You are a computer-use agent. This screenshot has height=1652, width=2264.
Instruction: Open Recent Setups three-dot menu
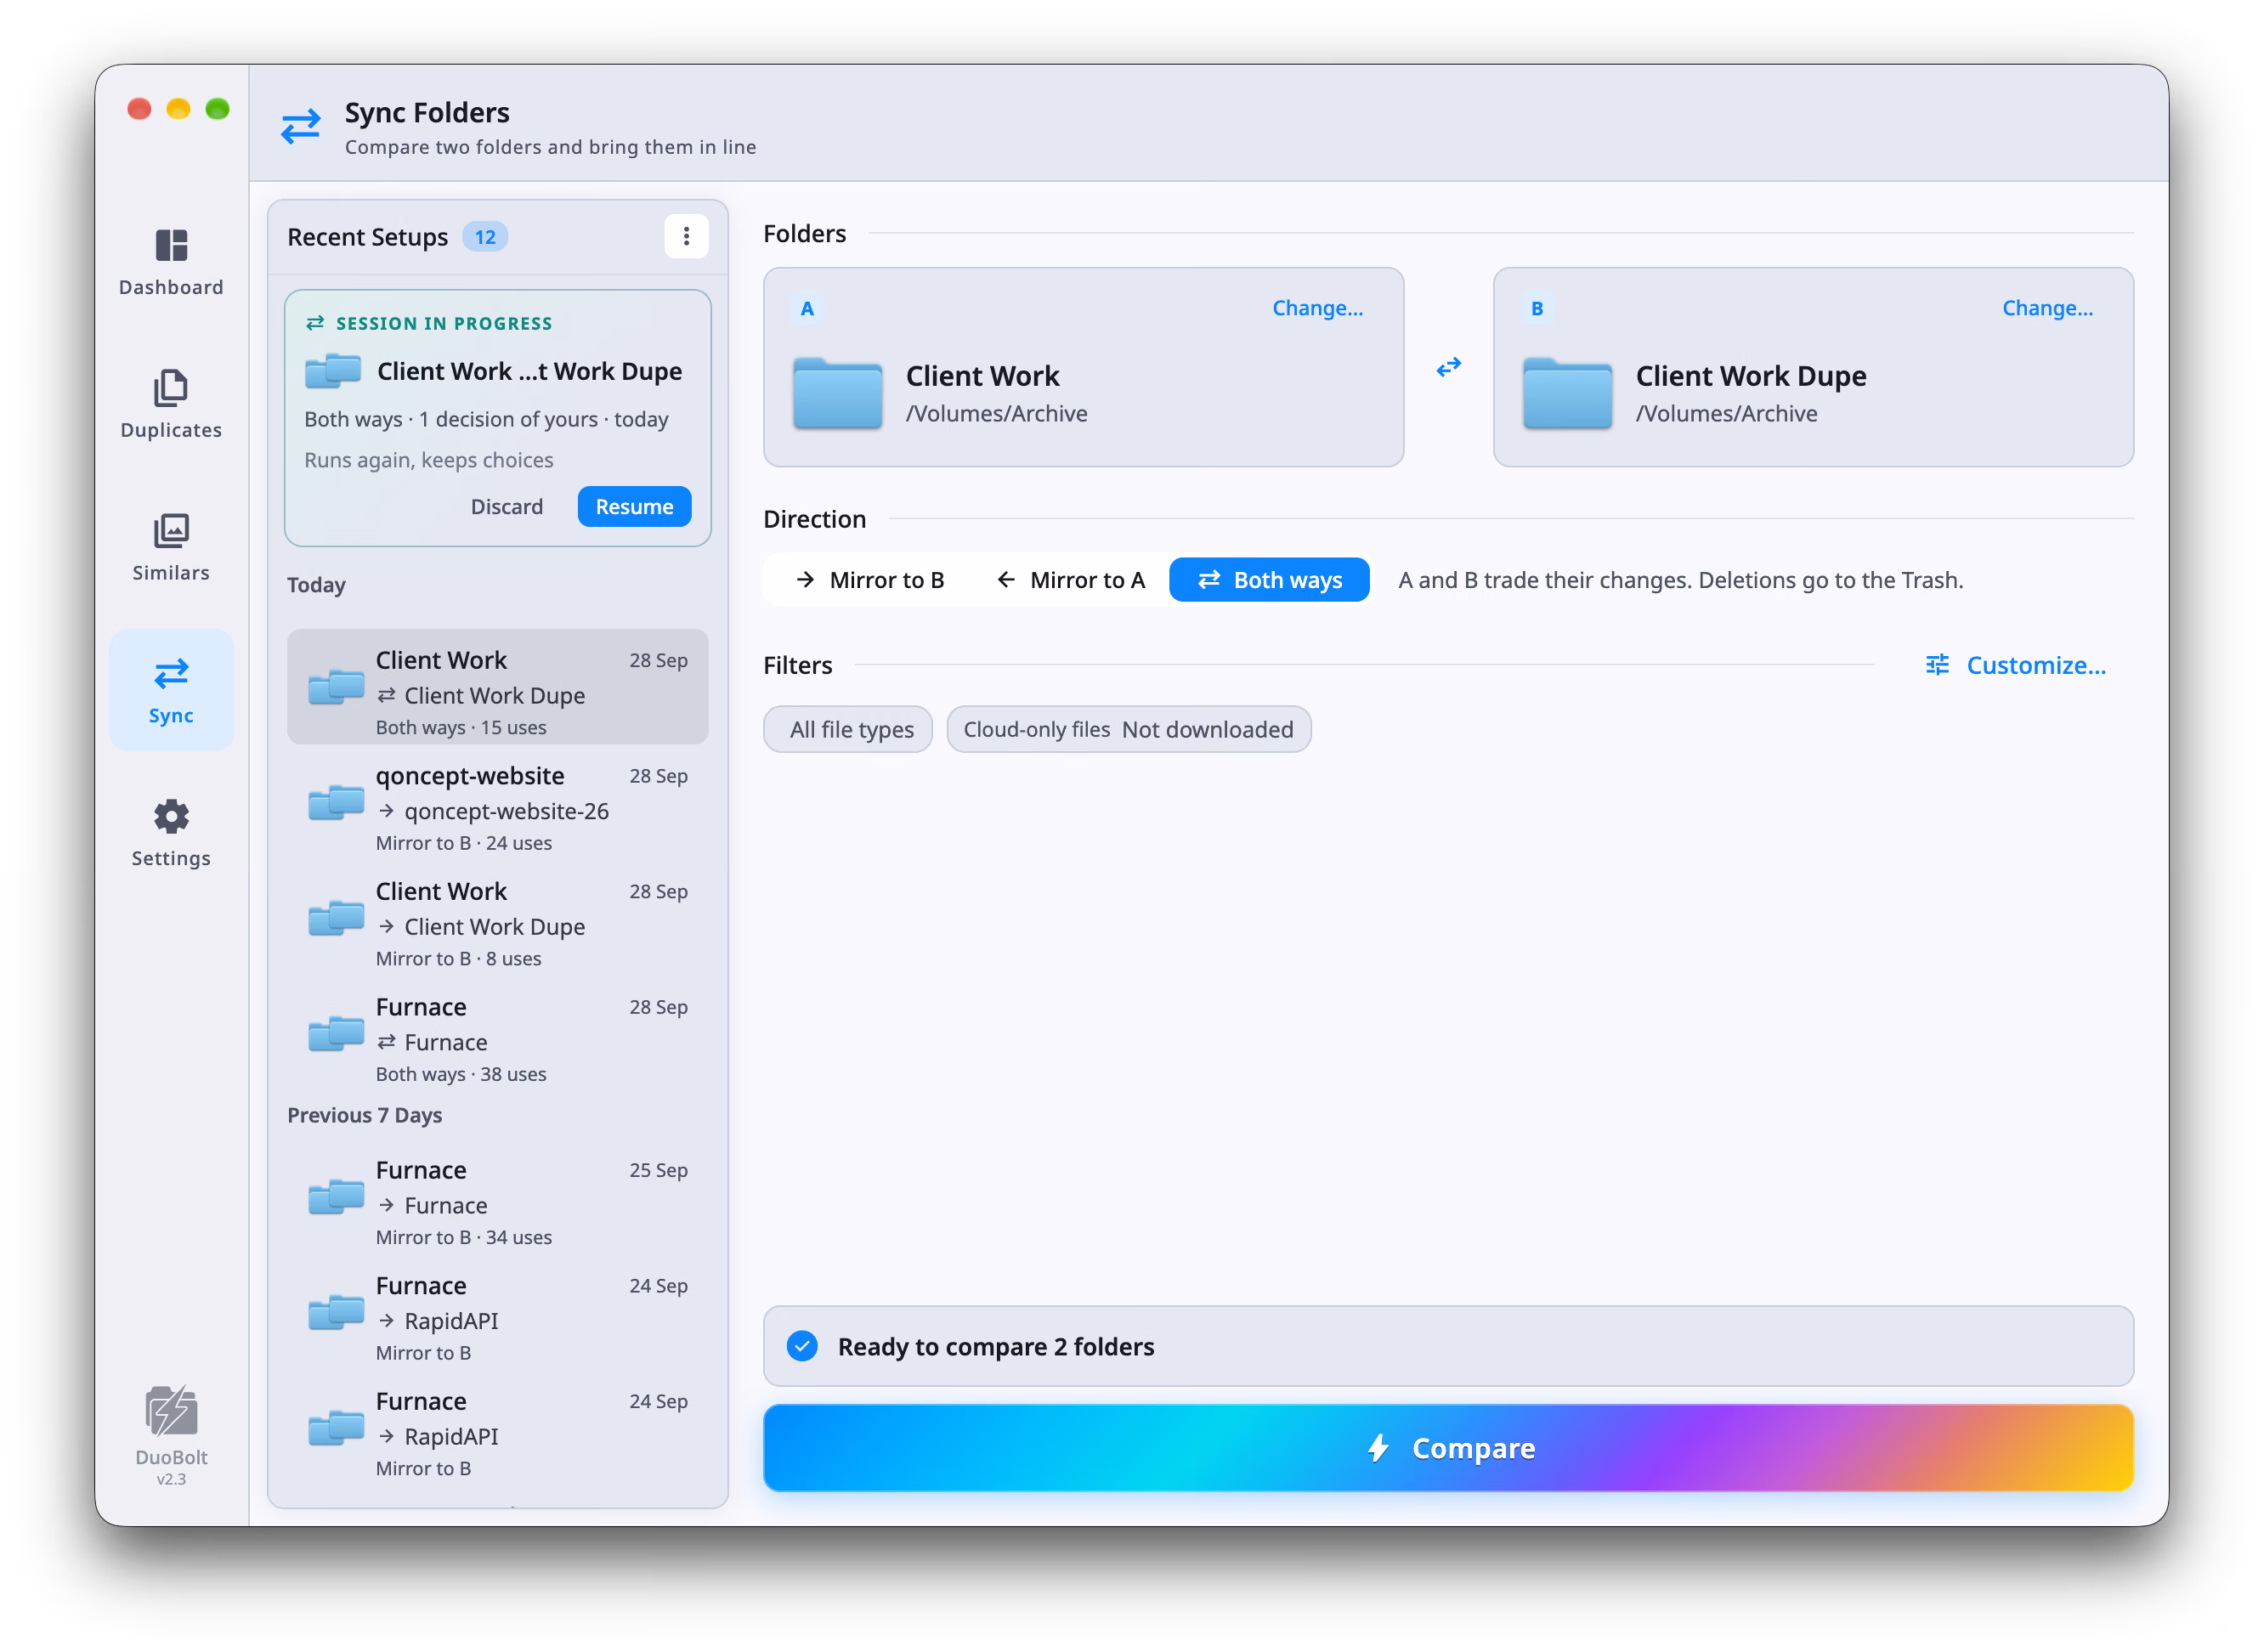(x=686, y=236)
